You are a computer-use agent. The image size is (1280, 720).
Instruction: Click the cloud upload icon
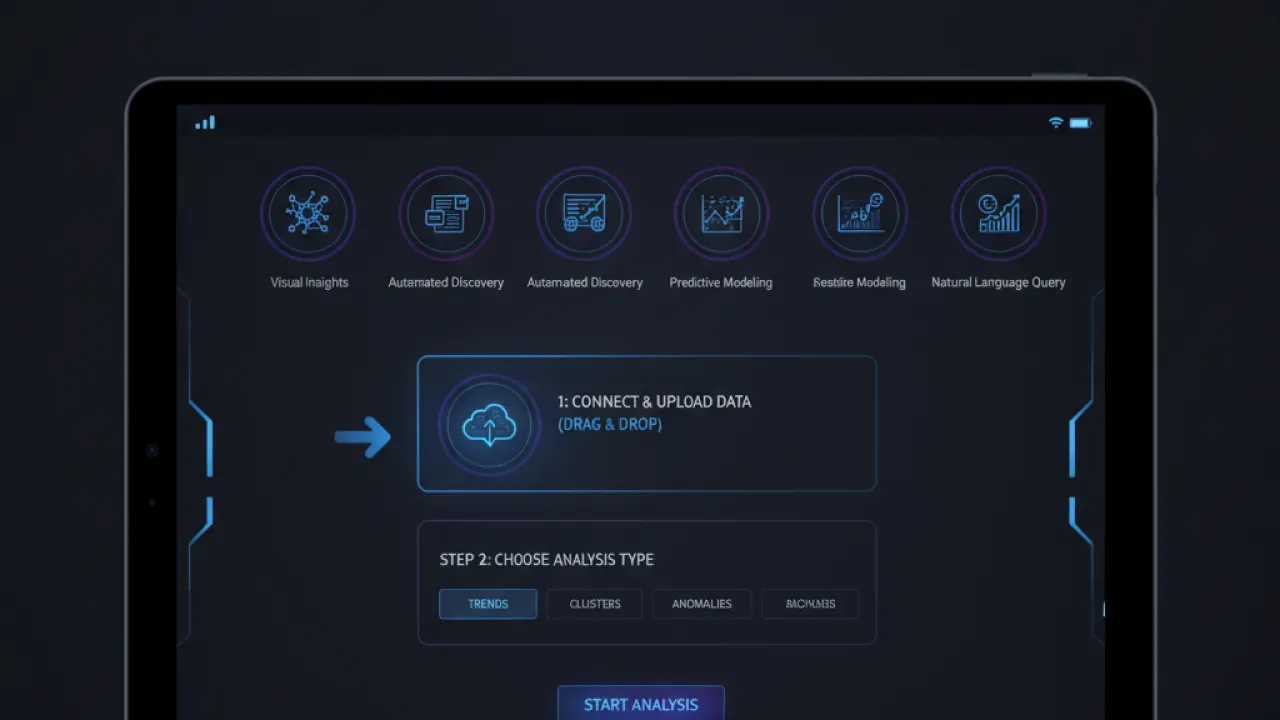click(489, 426)
